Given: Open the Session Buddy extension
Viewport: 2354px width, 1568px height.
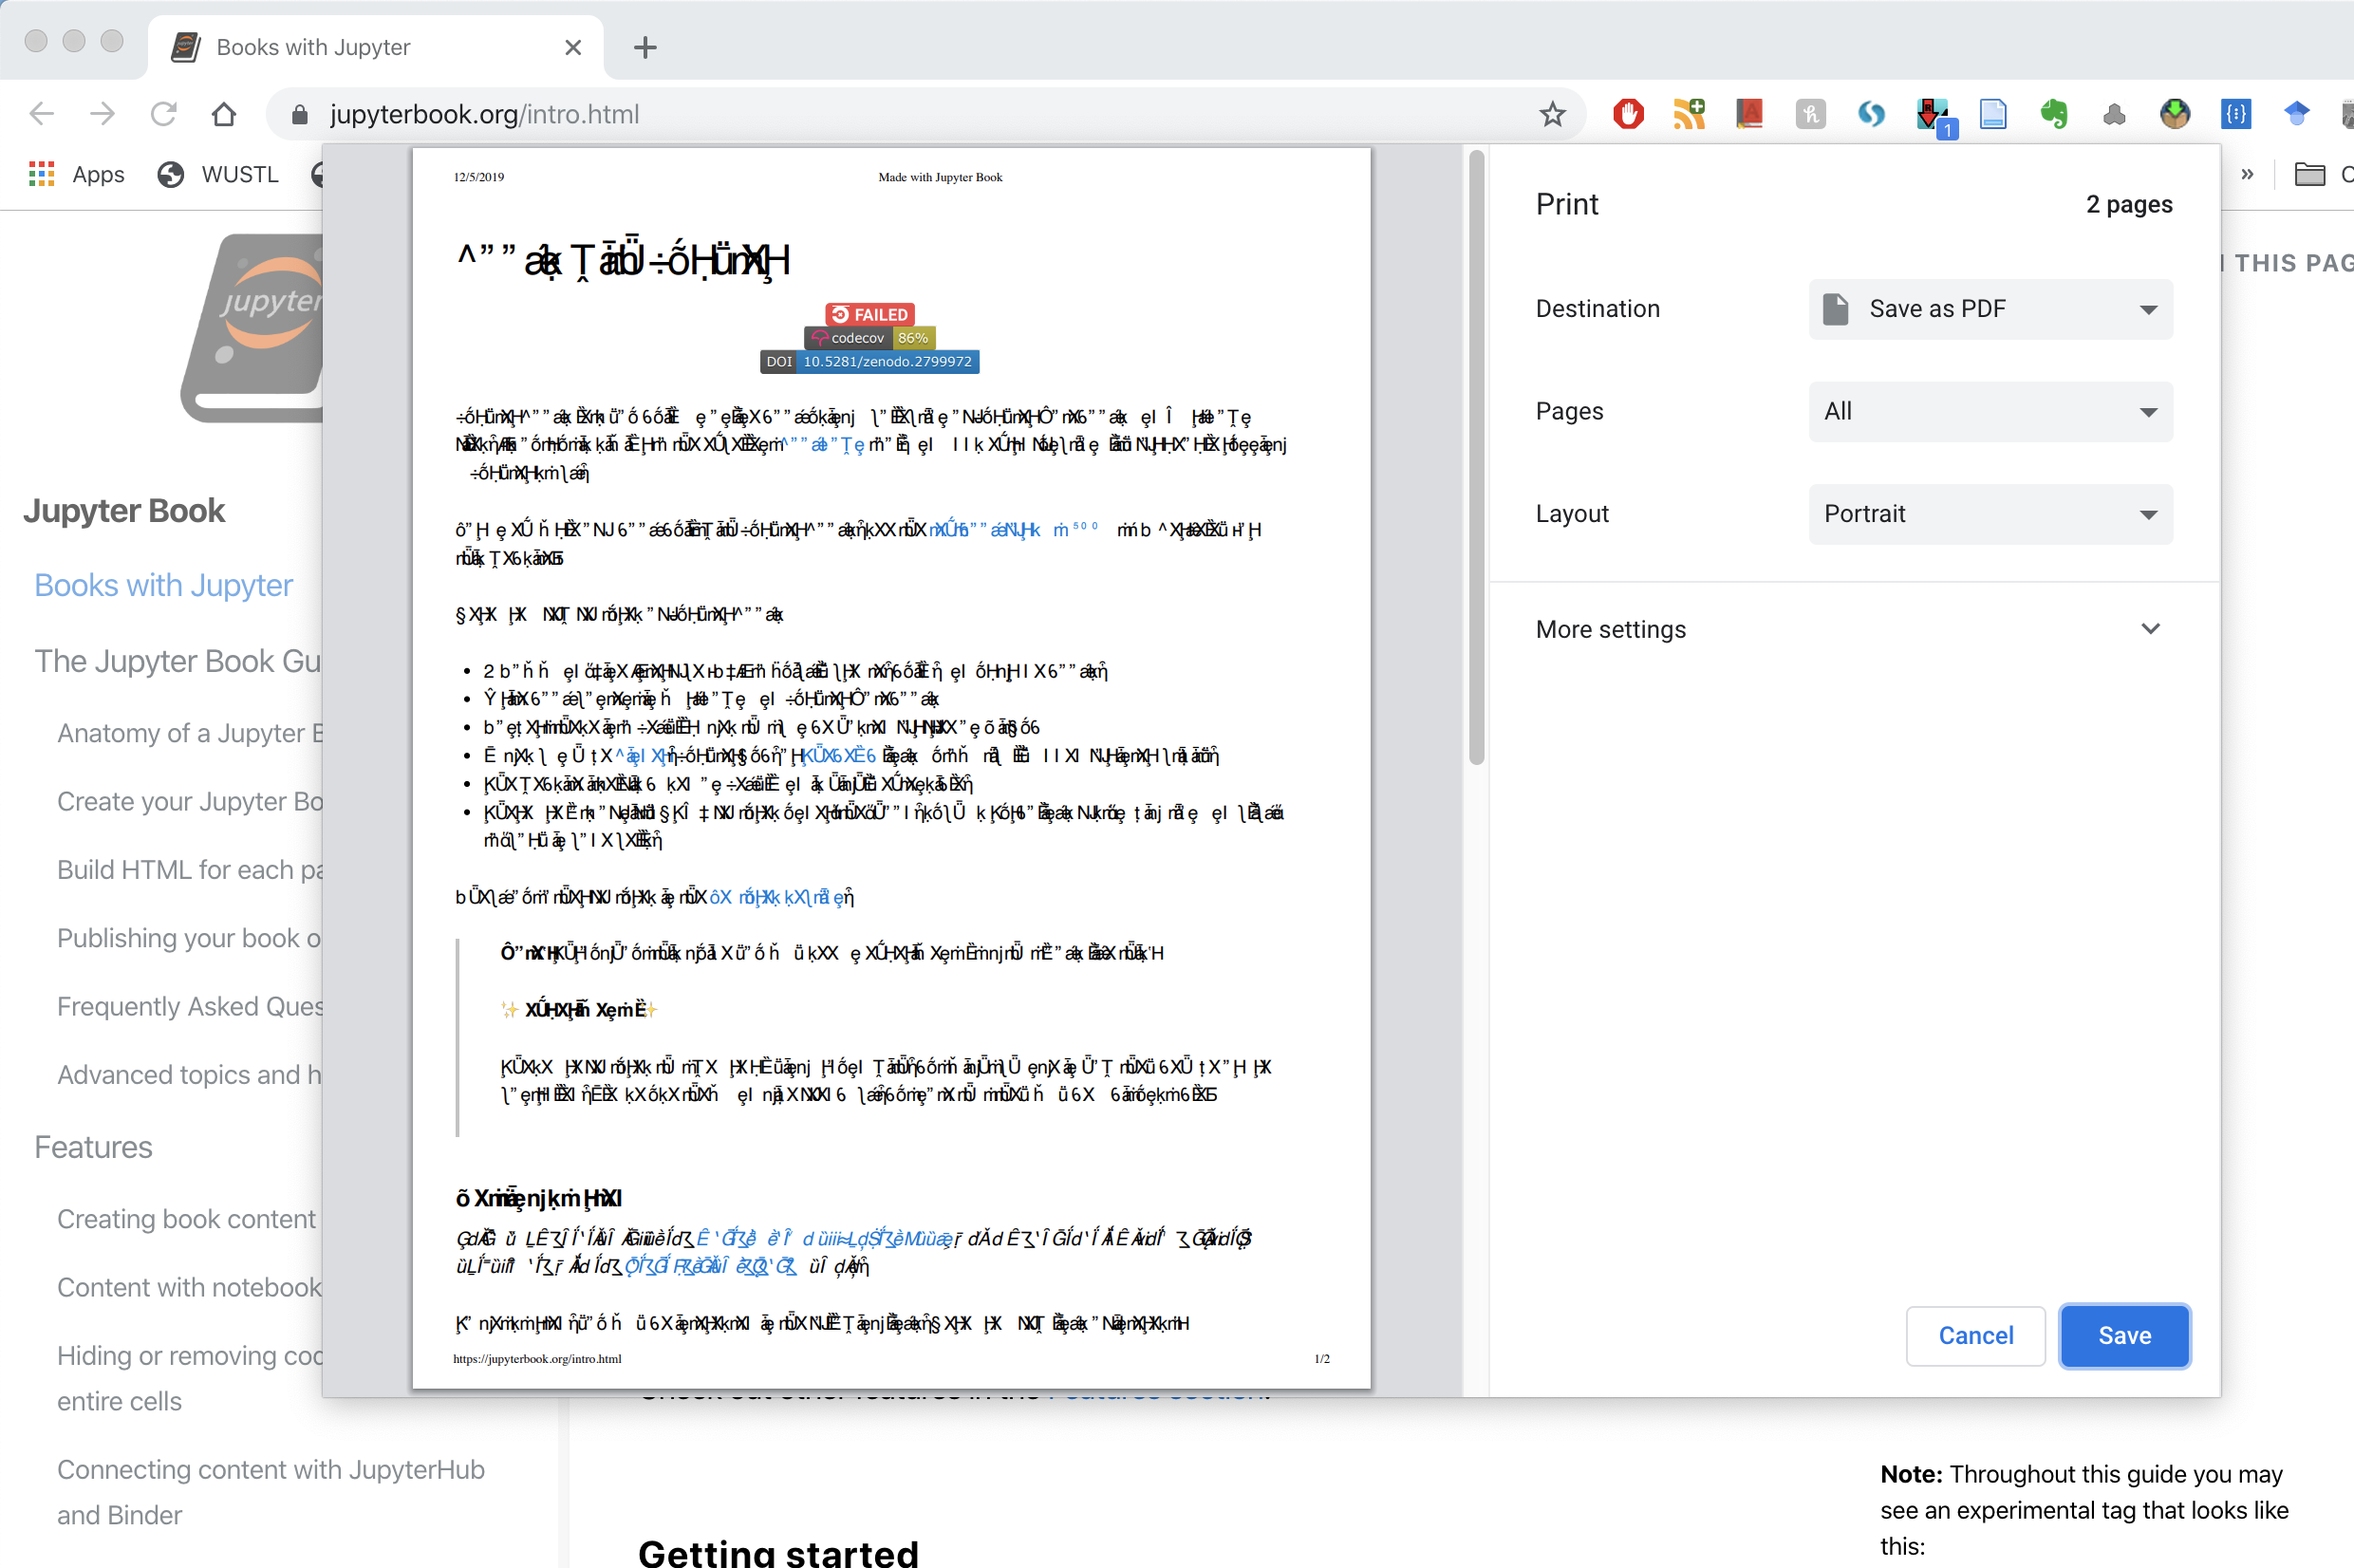Looking at the screenshot, I should coord(1871,113).
